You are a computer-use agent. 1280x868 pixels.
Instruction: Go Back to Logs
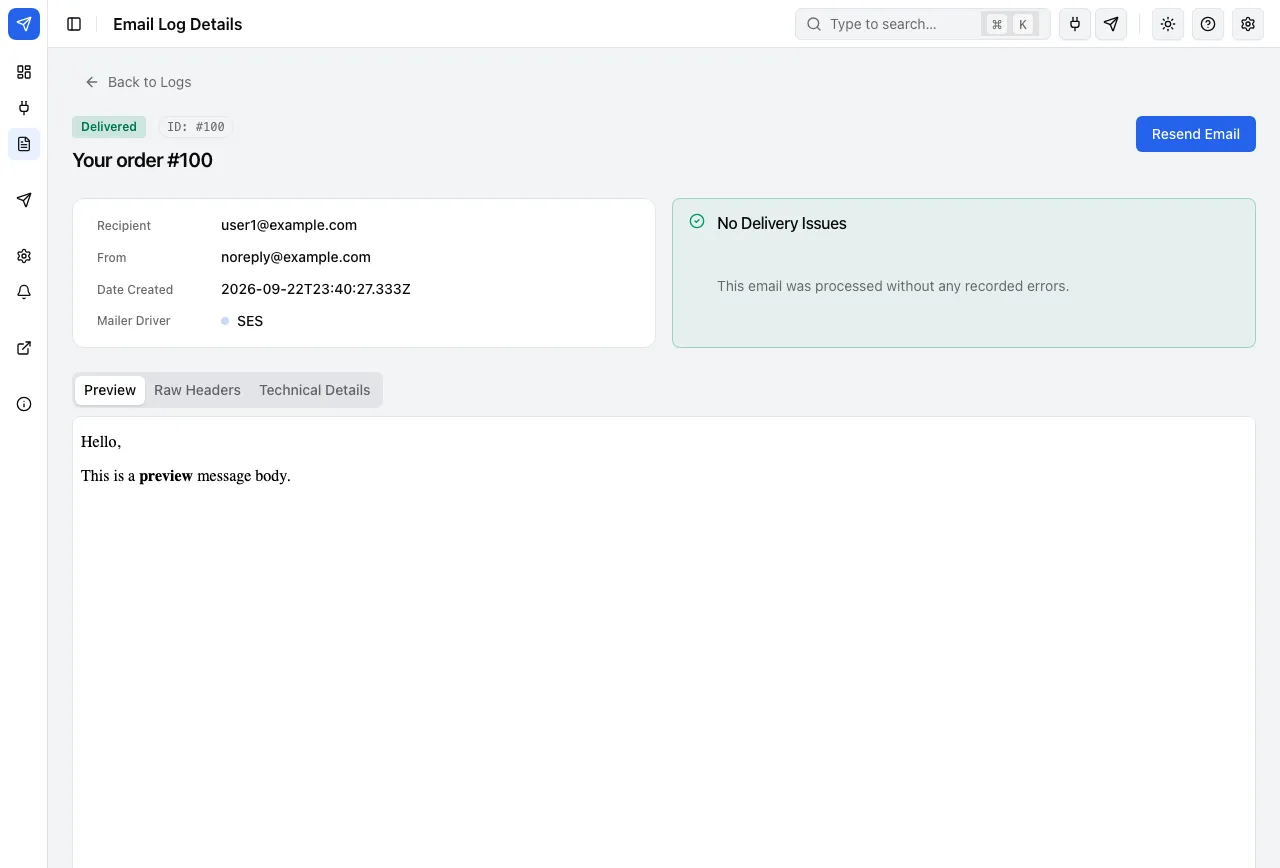coord(138,82)
